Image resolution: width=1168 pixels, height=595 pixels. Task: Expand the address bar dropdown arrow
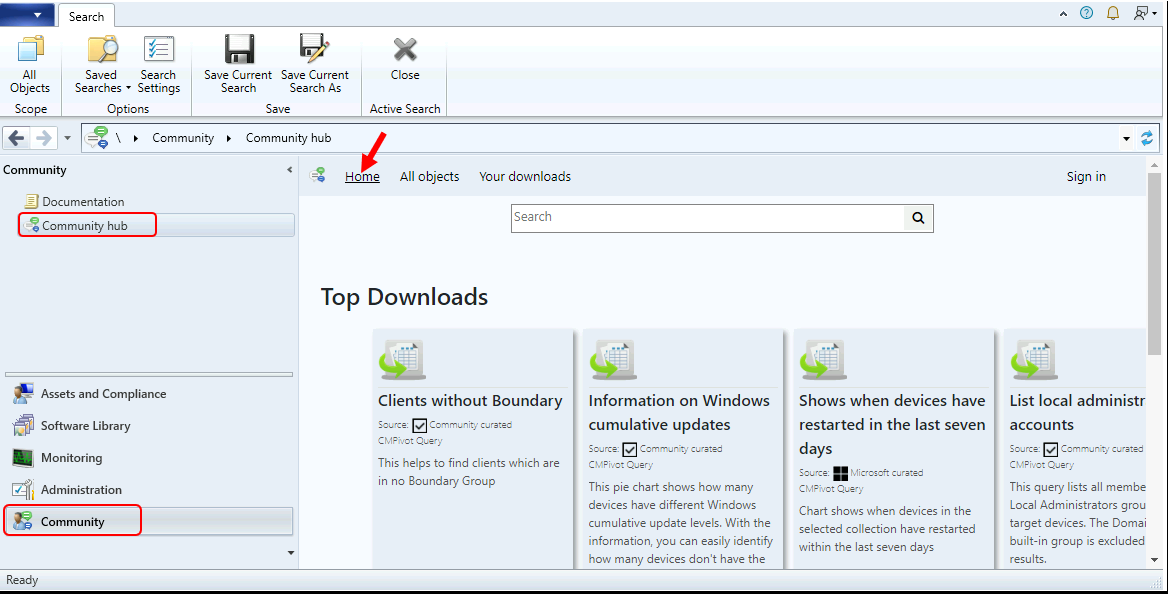[1126, 139]
